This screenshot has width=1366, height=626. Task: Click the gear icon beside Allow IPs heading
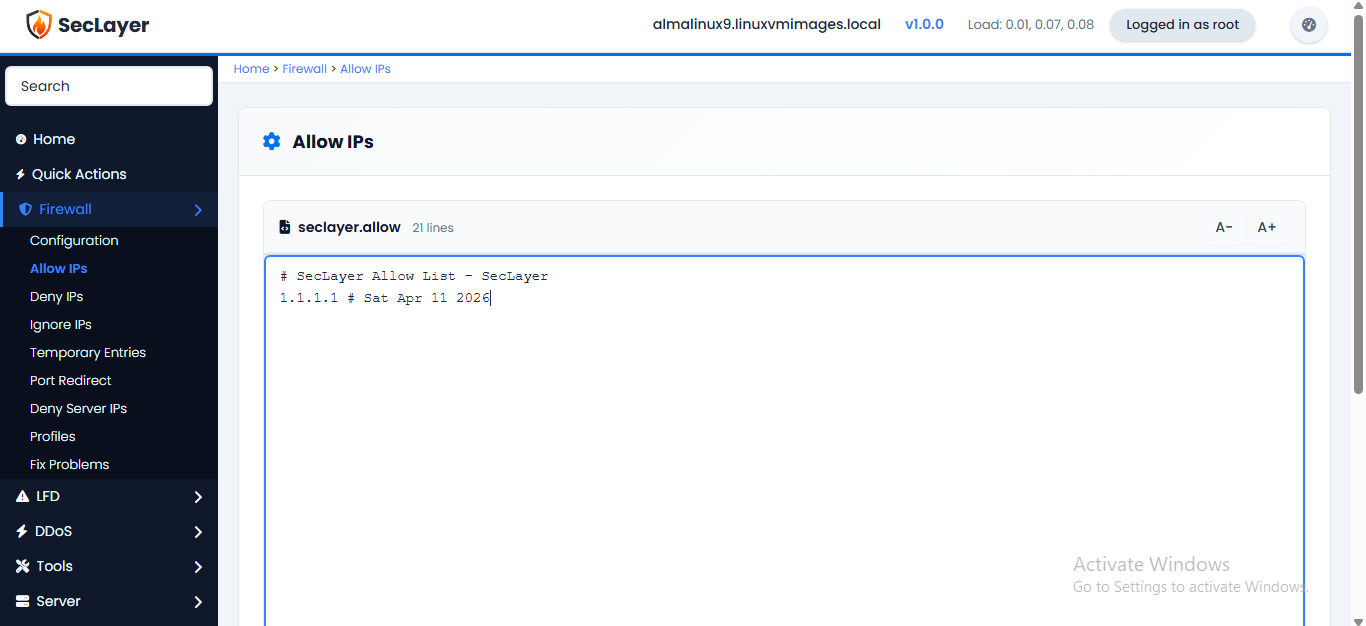pyautogui.click(x=271, y=142)
